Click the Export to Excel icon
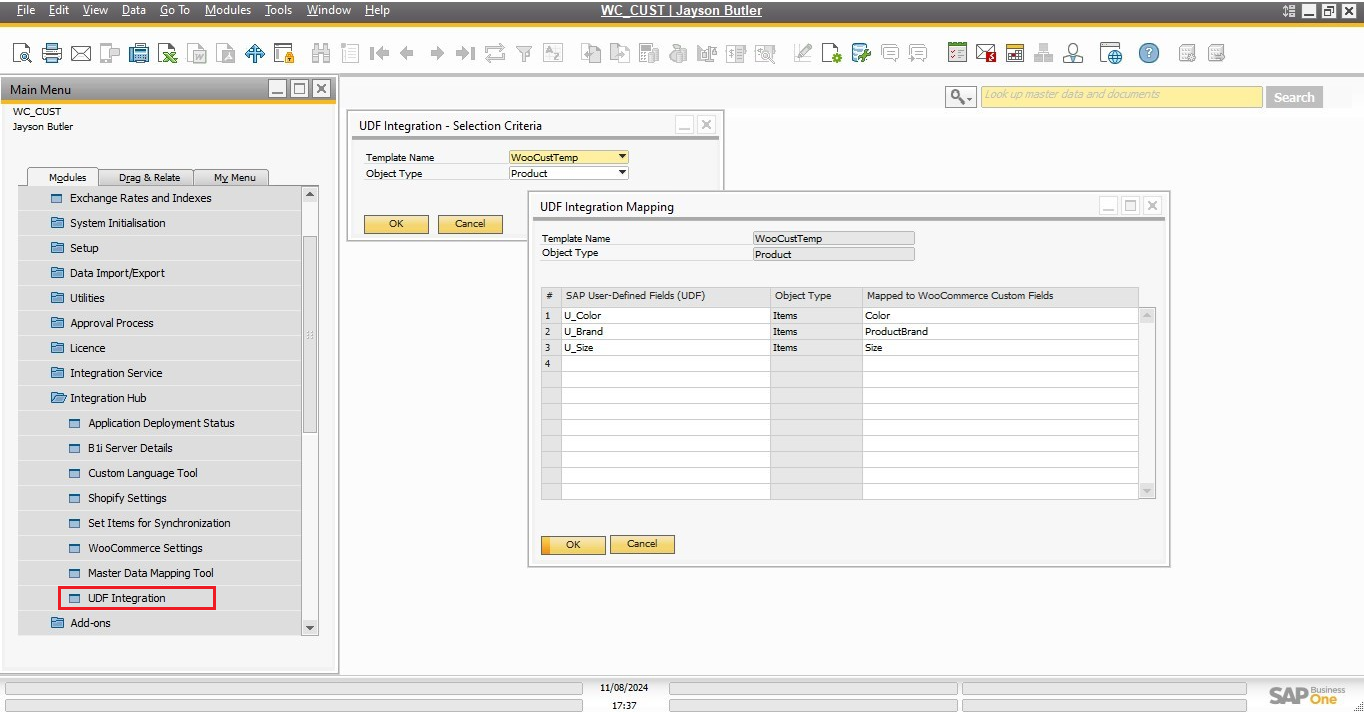1364x712 pixels. [169, 53]
